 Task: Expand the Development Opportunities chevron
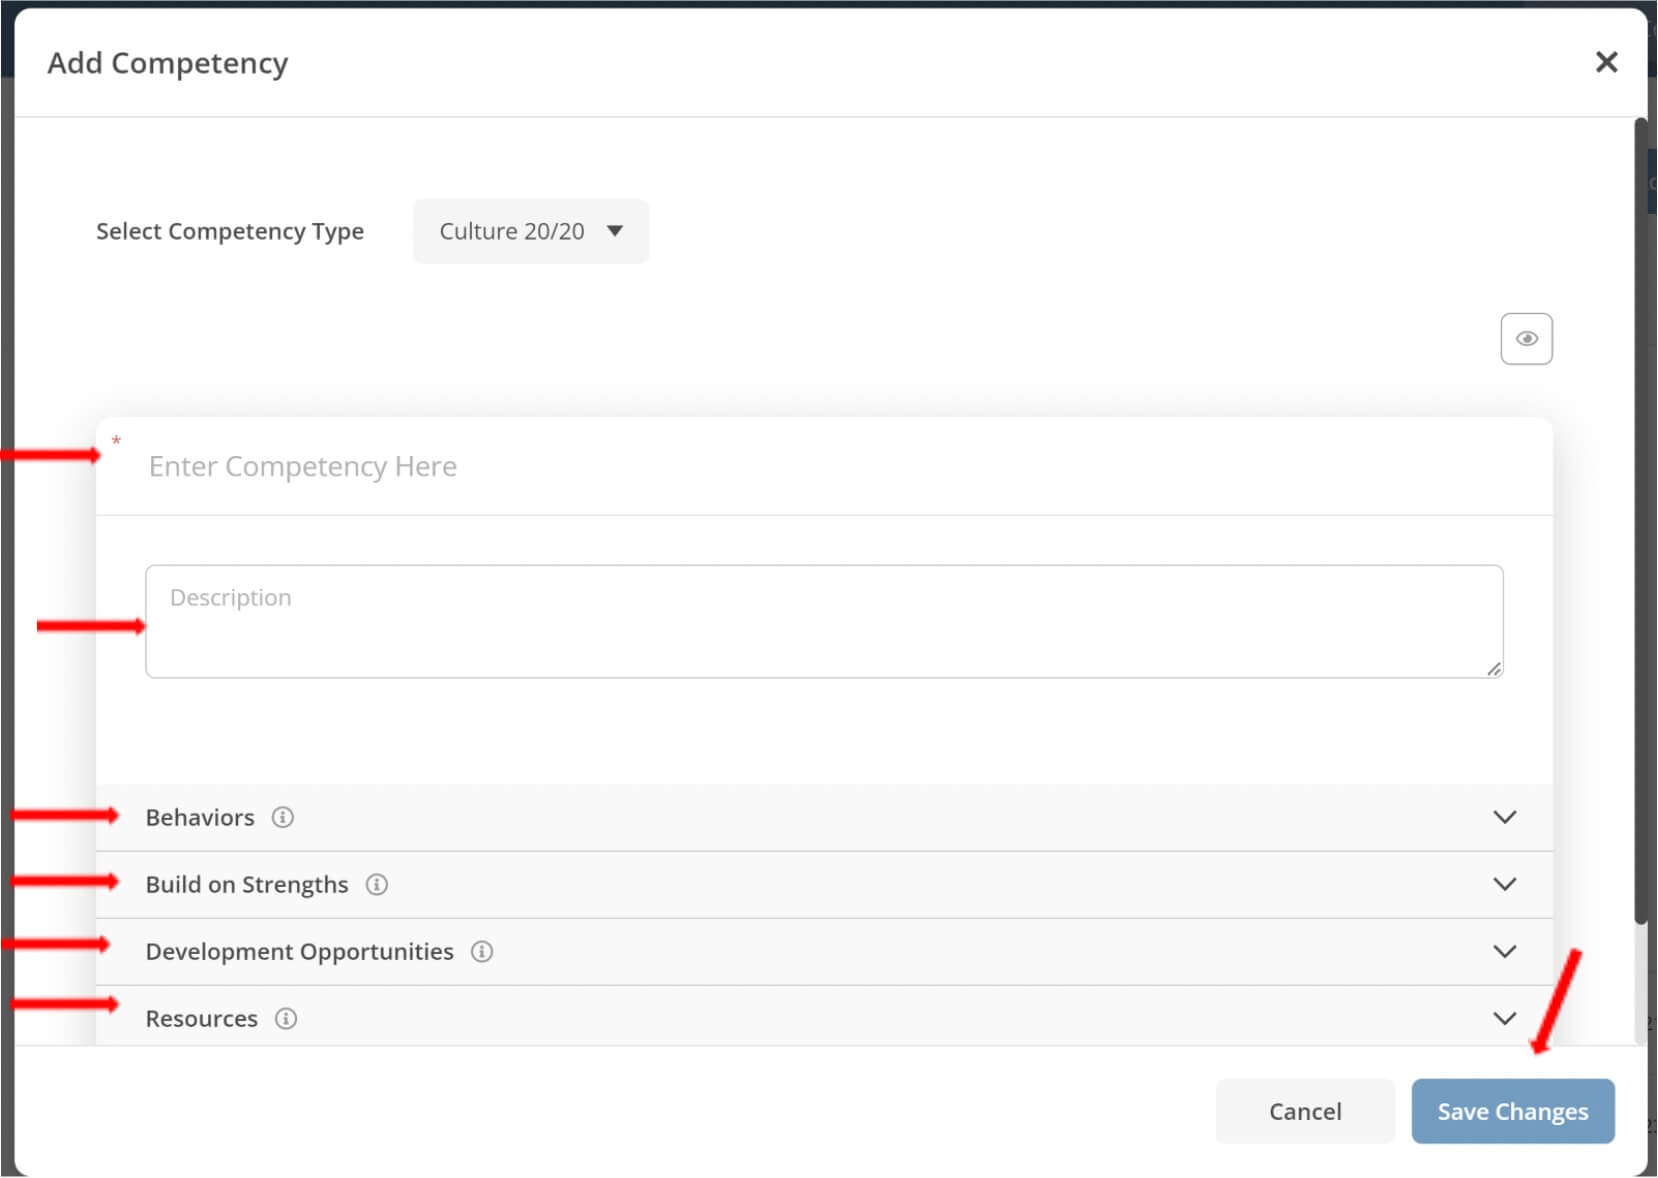pyautogui.click(x=1505, y=951)
